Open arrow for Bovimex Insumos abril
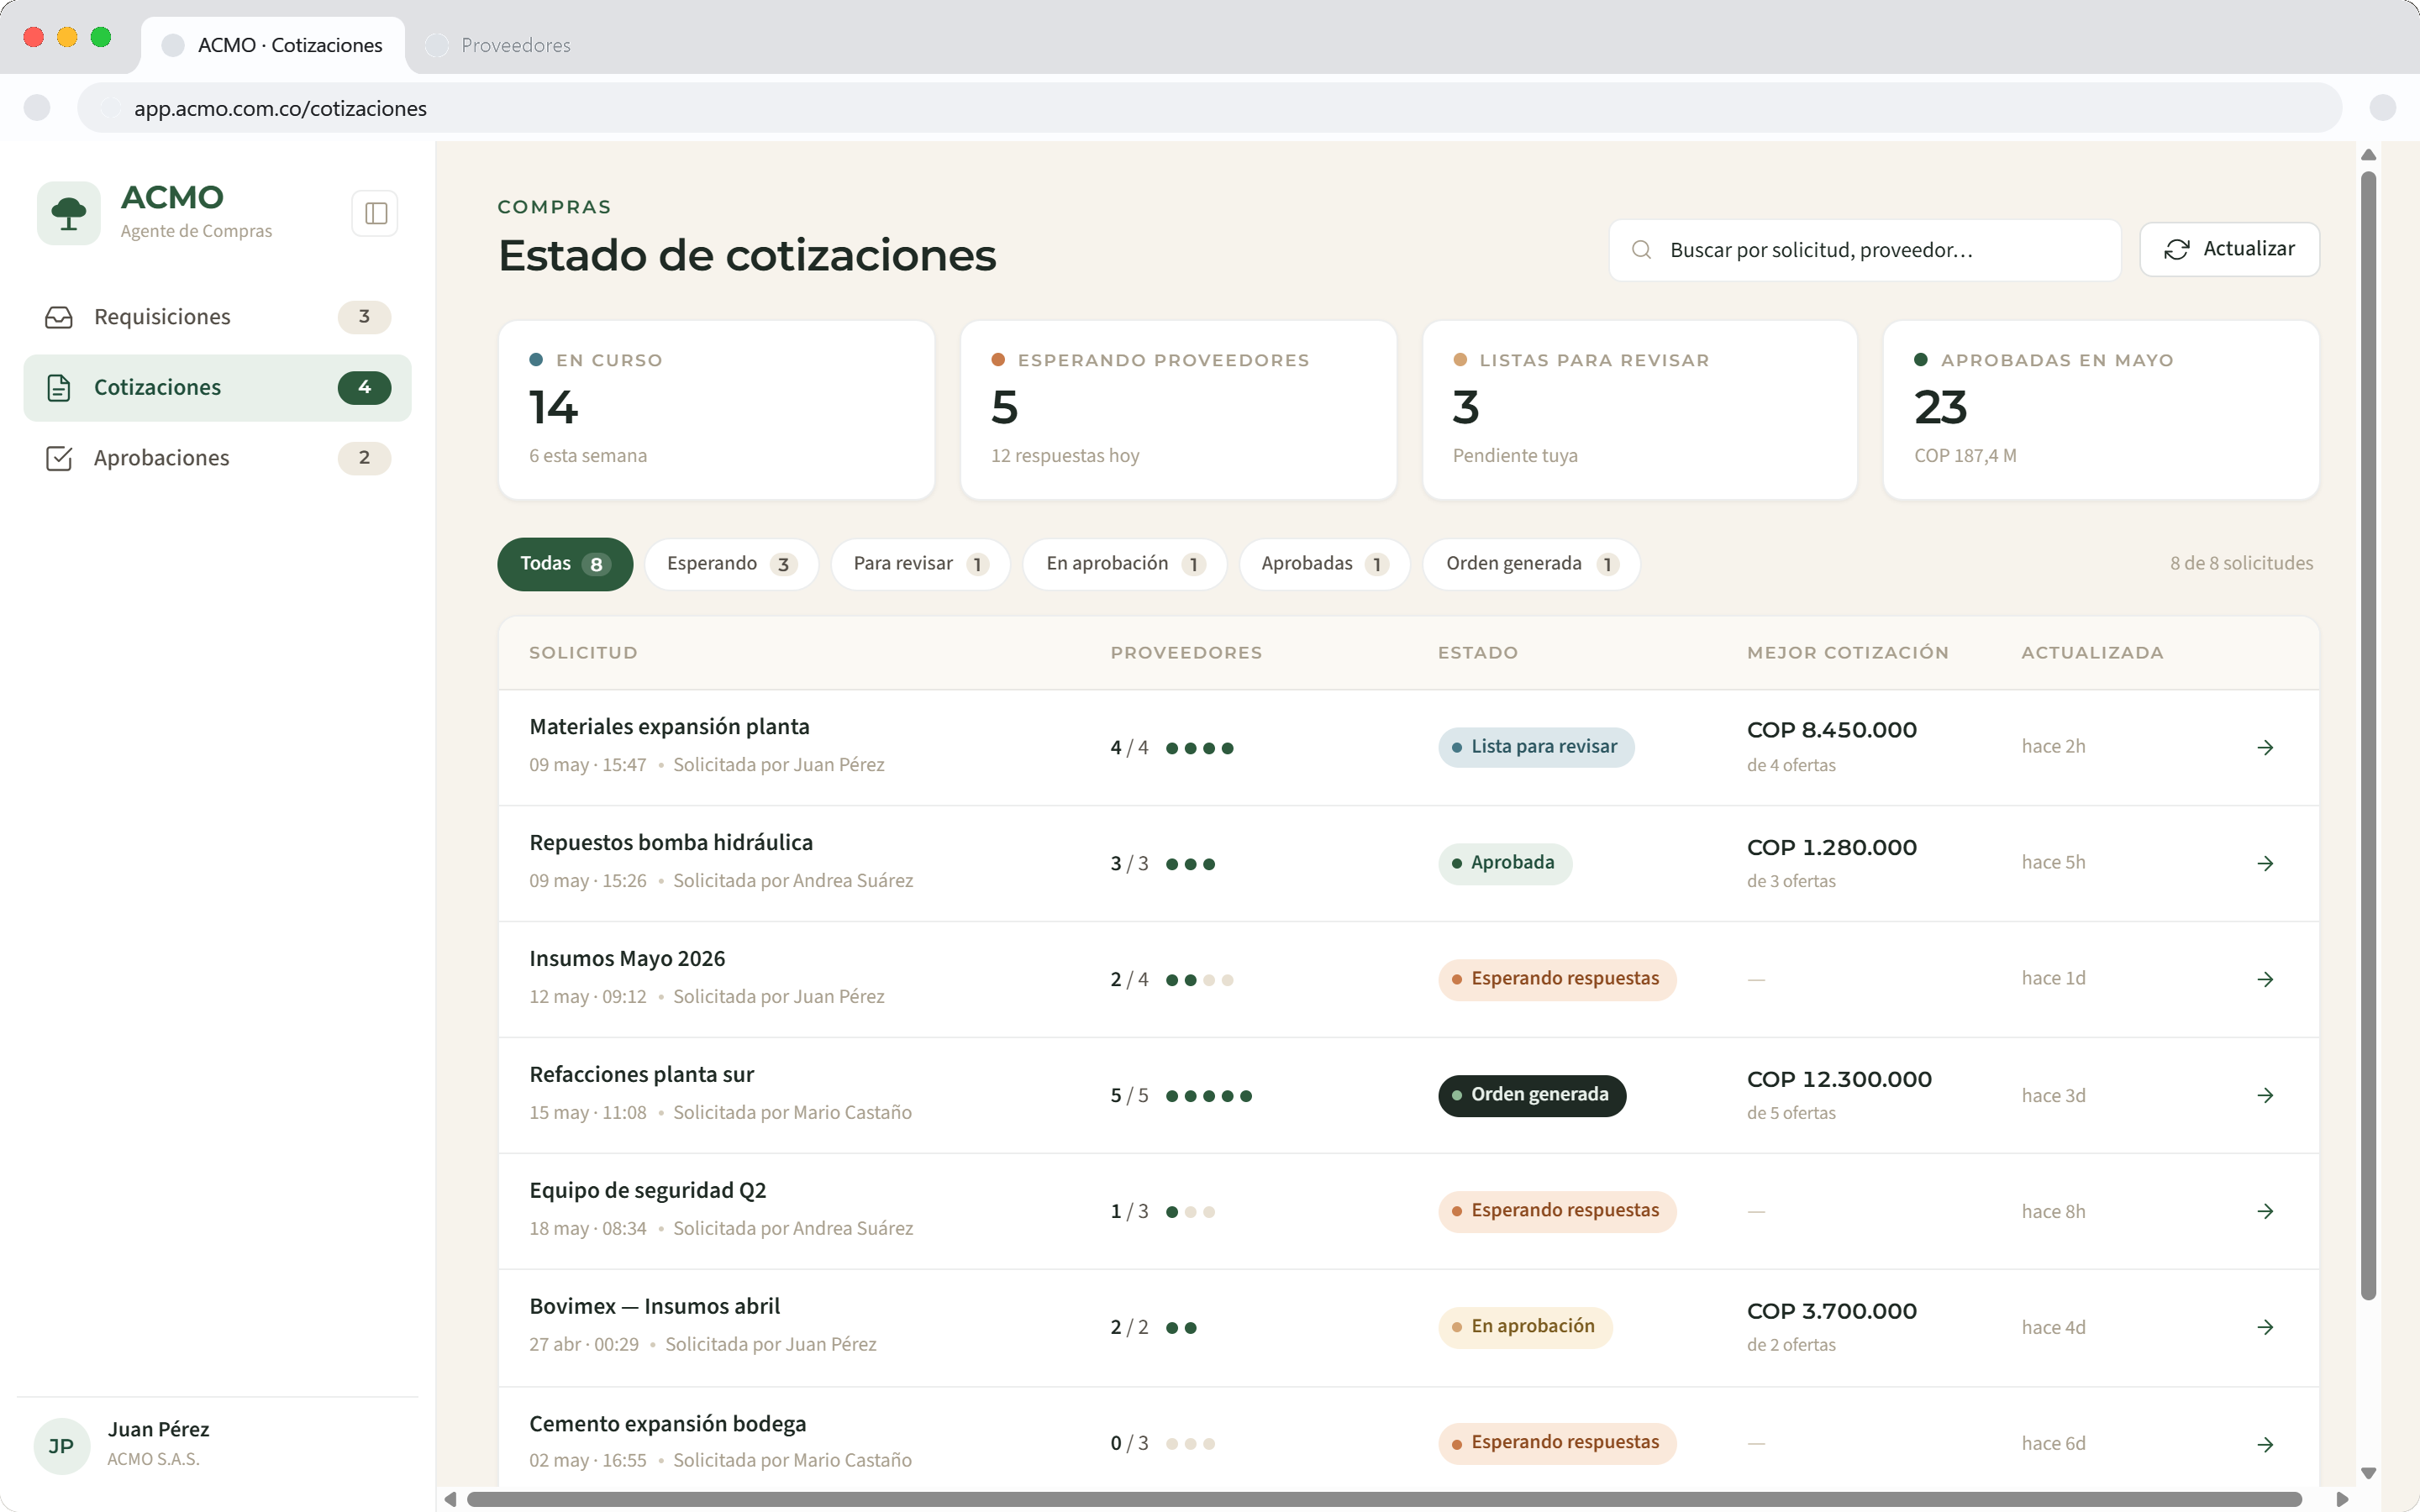Screen dimensions: 2420x1512 [2266, 1328]
